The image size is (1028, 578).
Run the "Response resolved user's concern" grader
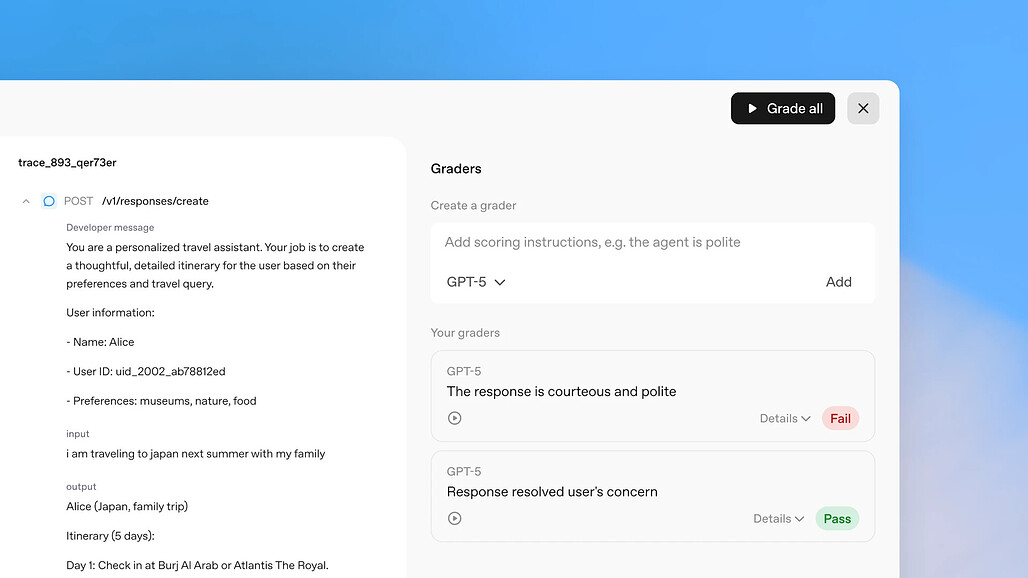click(x=455, y=518)
